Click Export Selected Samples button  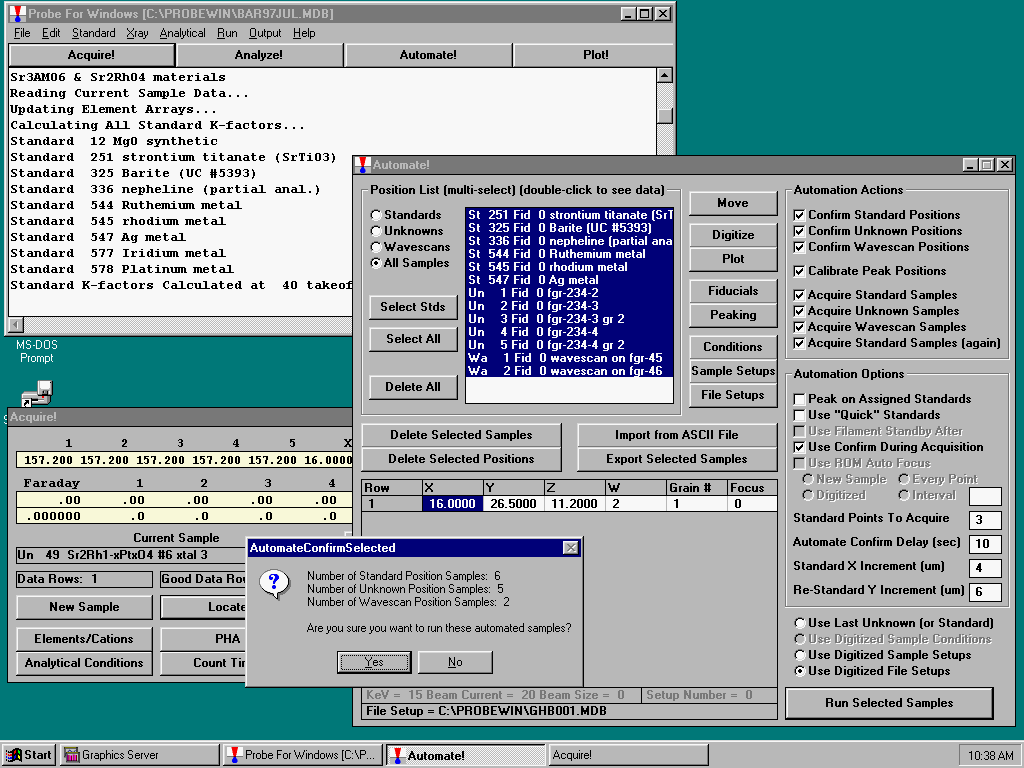click(x=677, y=459)
